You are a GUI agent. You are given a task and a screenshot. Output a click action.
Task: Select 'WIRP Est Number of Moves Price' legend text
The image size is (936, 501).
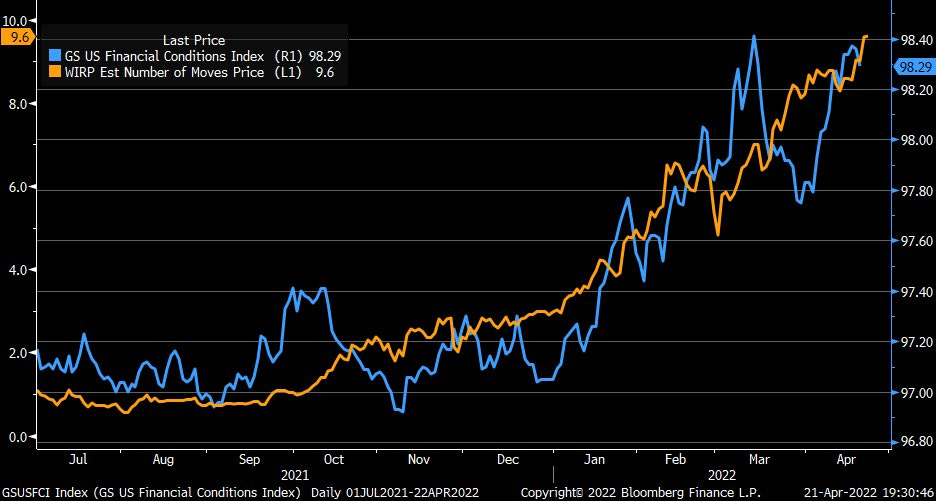pos(165,72)
